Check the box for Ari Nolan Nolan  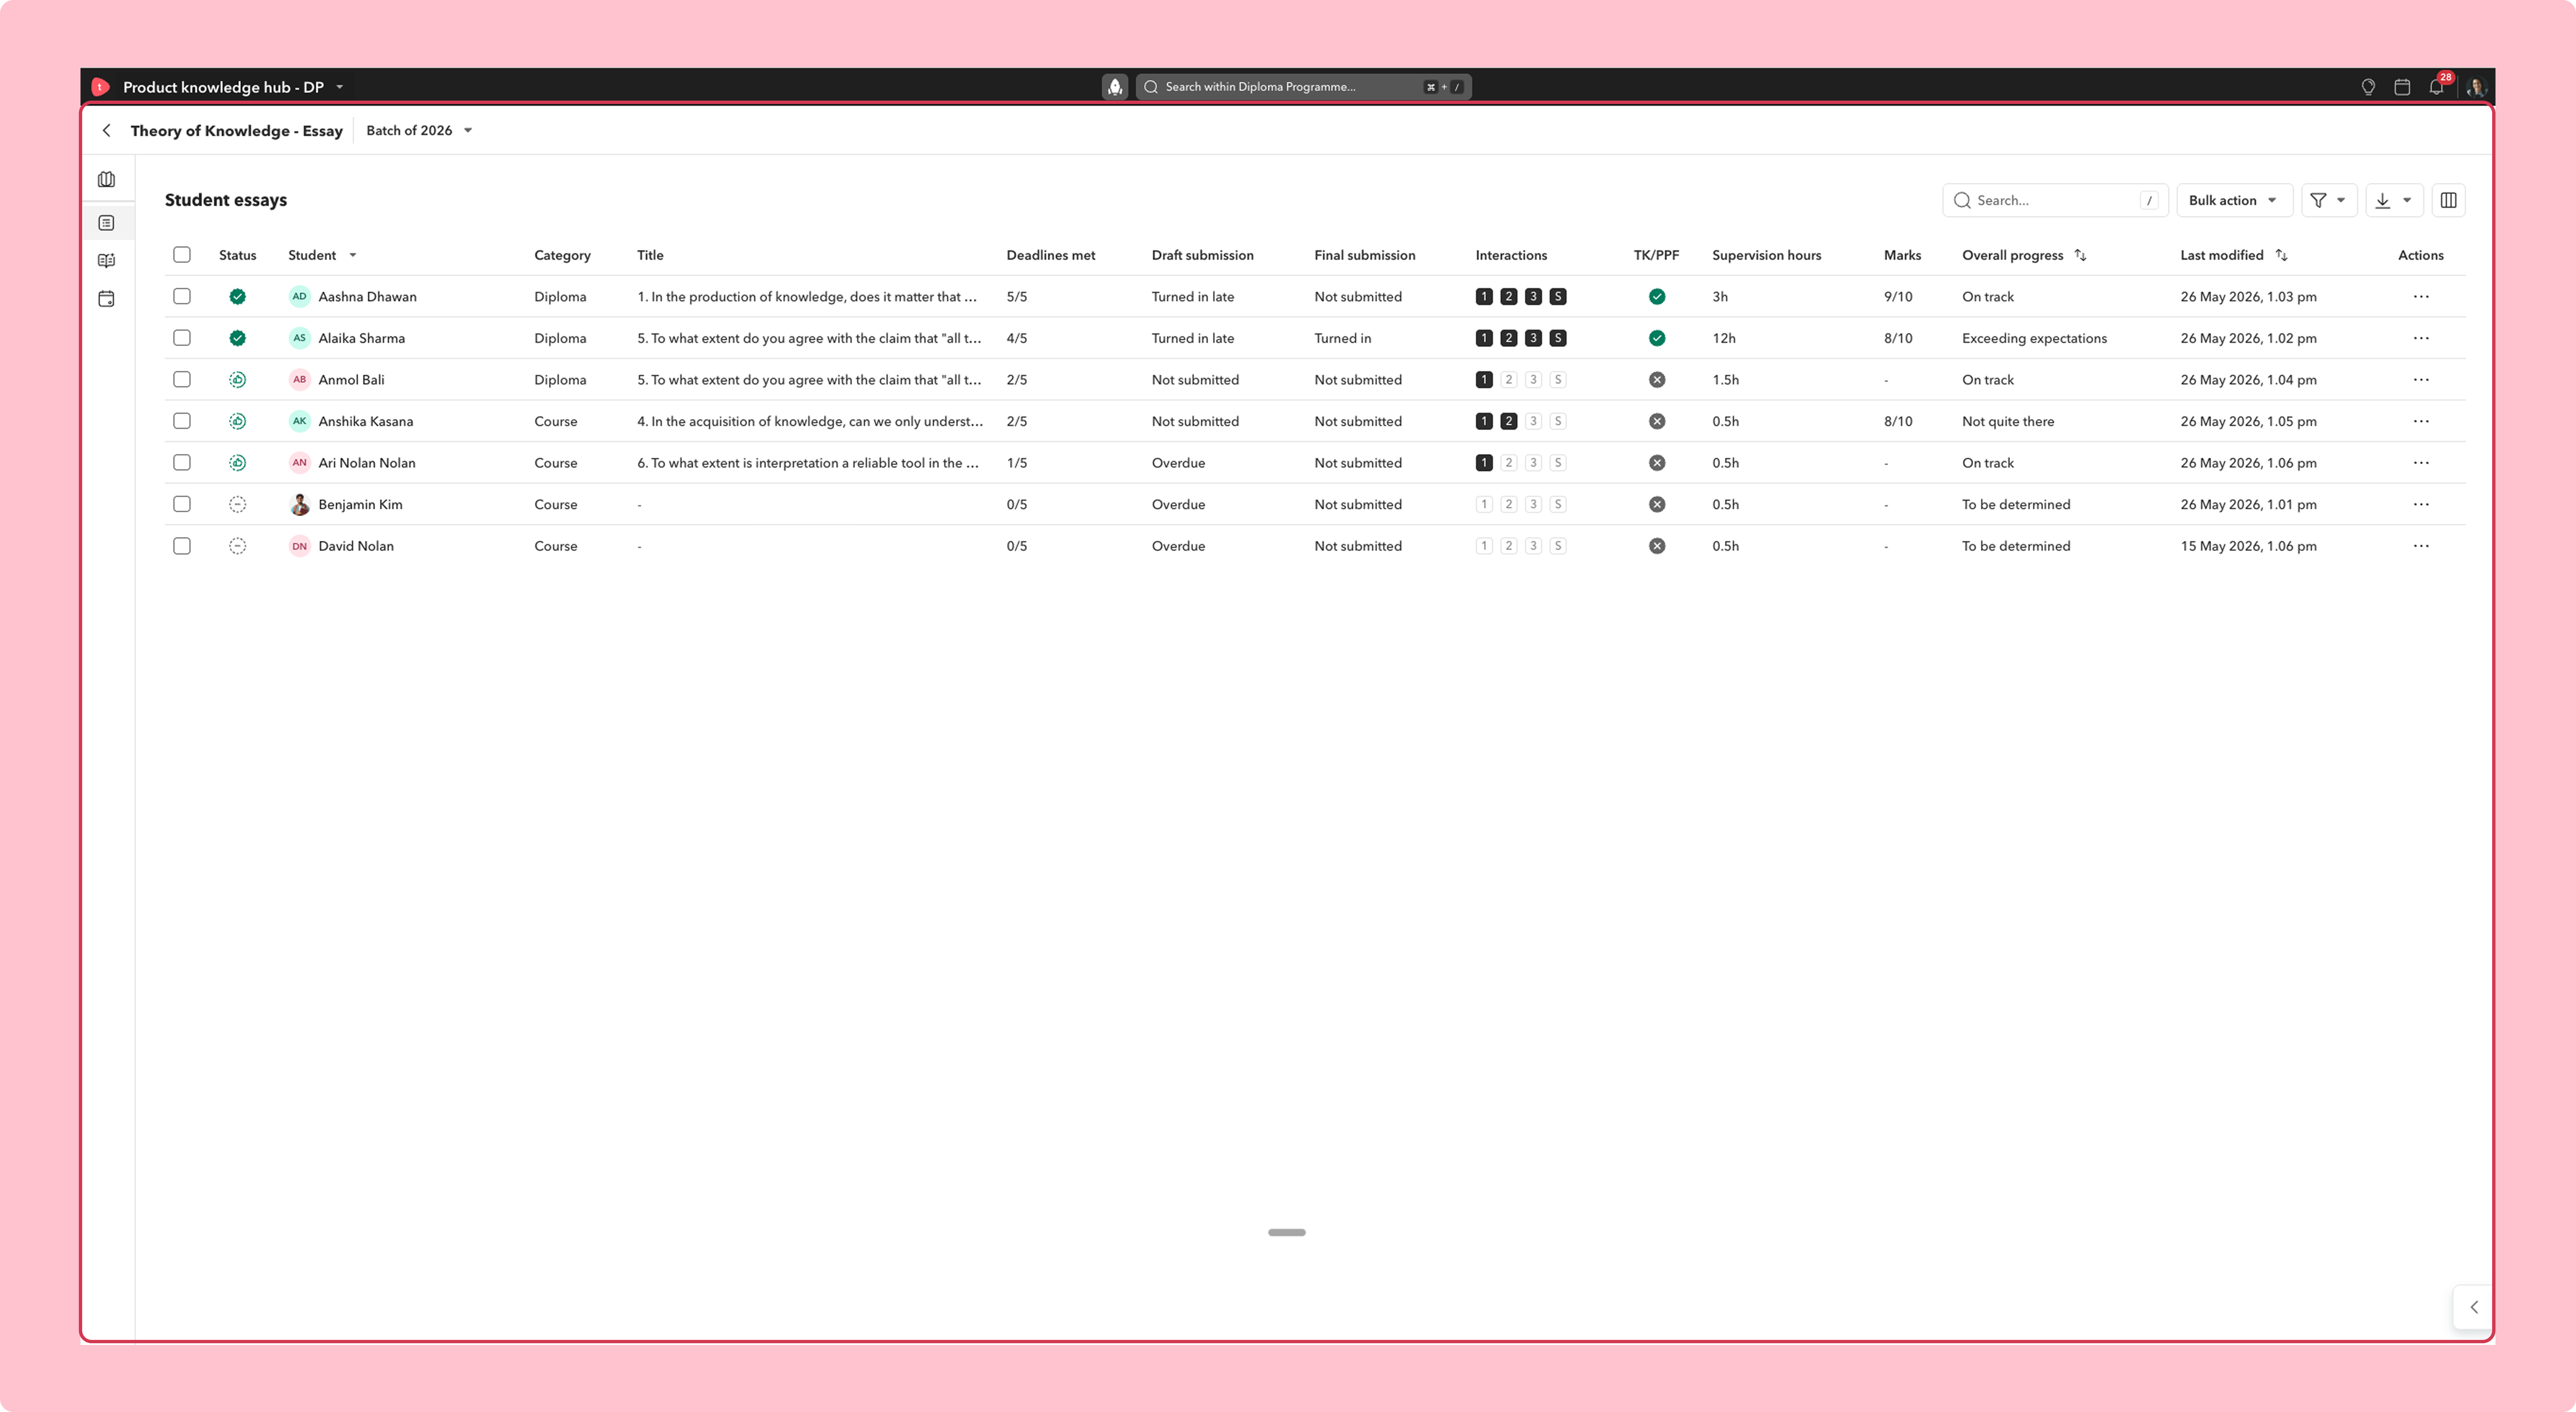181,463
